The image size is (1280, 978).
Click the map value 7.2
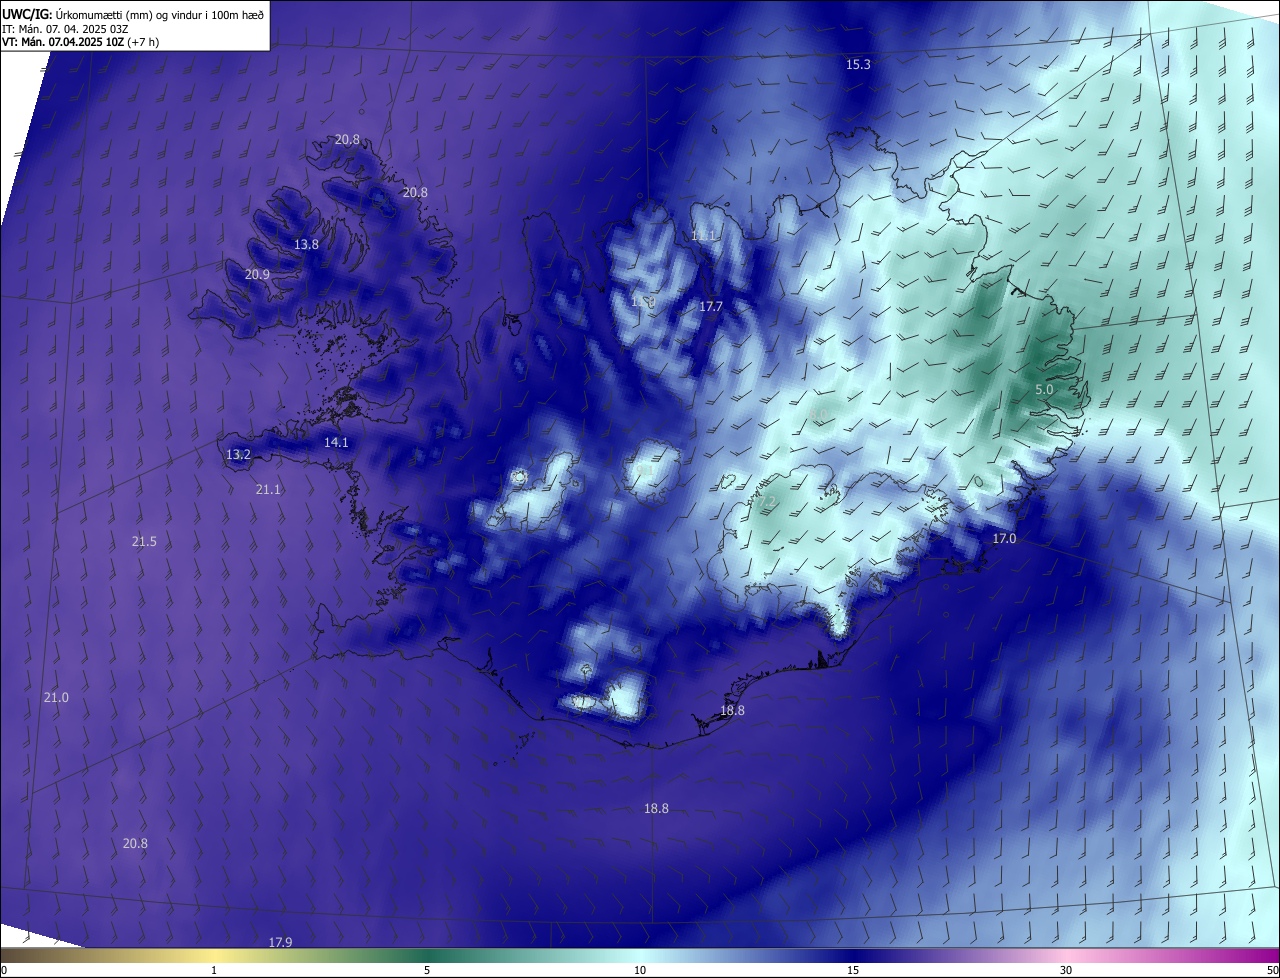[767, 501]
